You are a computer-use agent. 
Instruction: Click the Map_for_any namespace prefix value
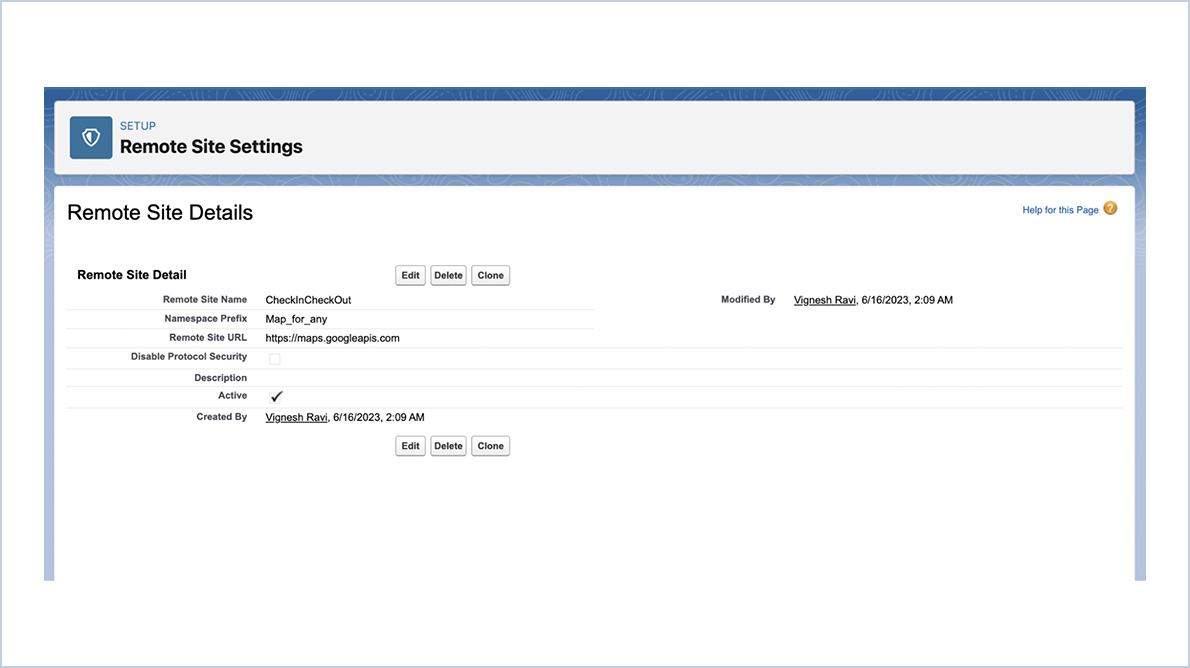click(x=294, y=318)
